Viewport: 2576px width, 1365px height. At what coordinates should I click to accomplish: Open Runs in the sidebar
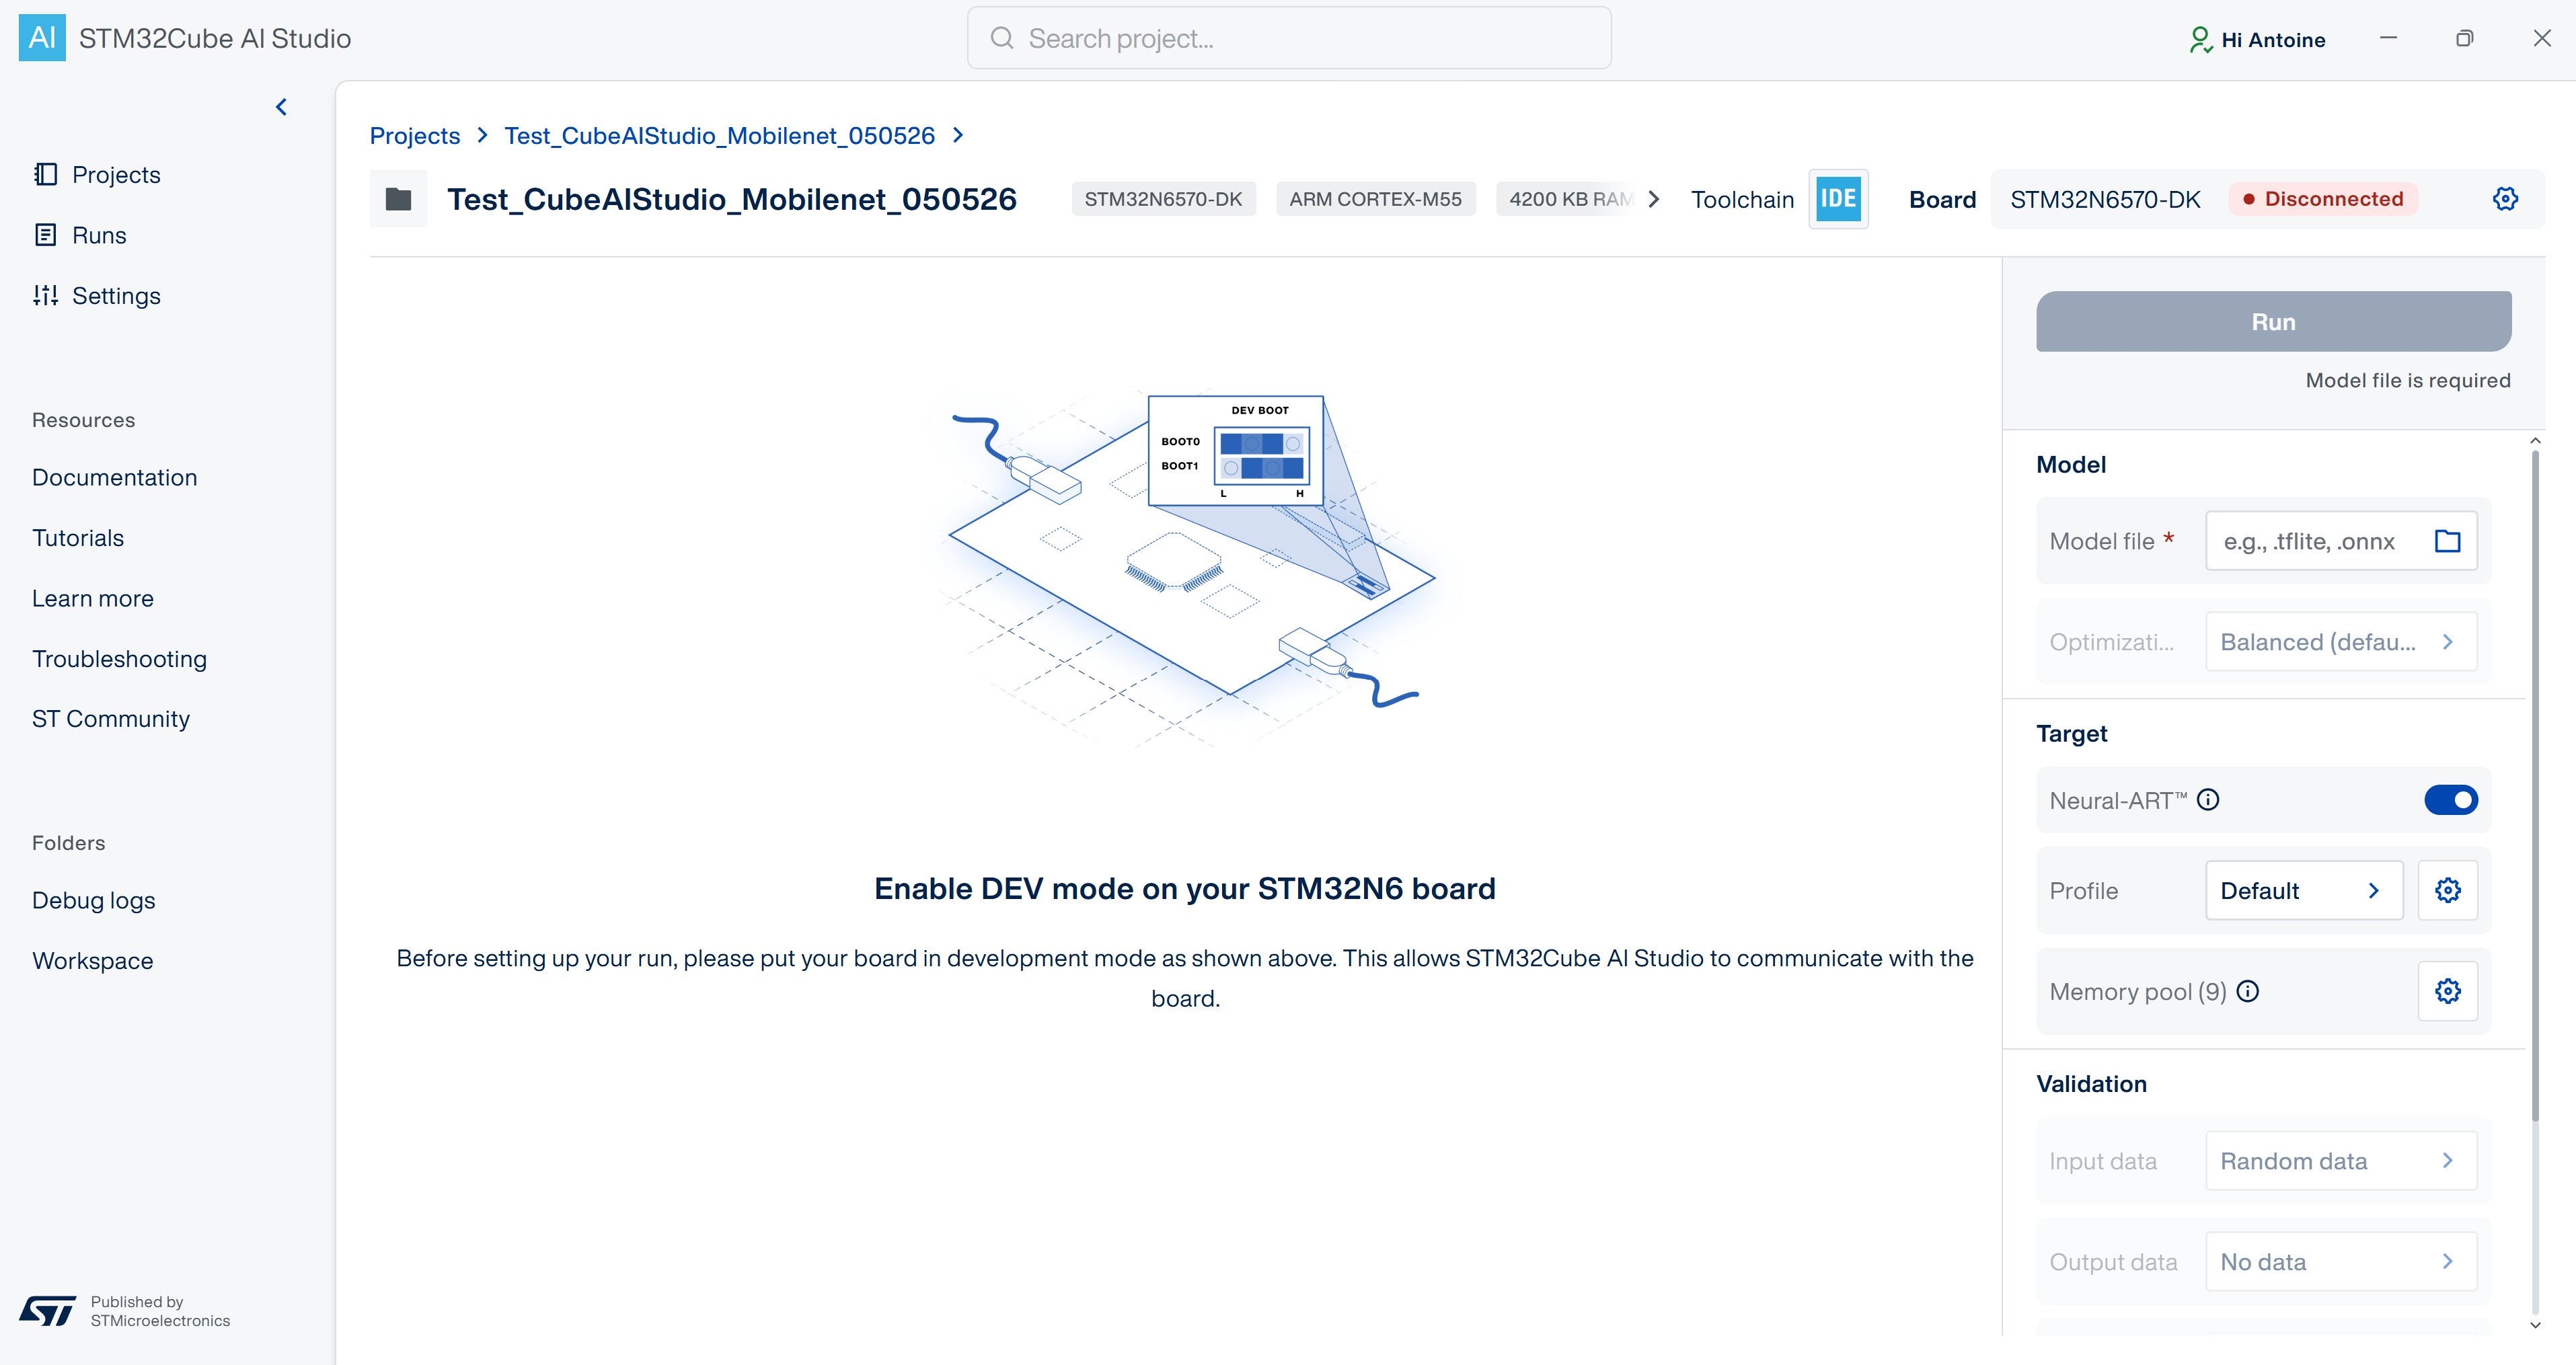(x=80, y=235)
